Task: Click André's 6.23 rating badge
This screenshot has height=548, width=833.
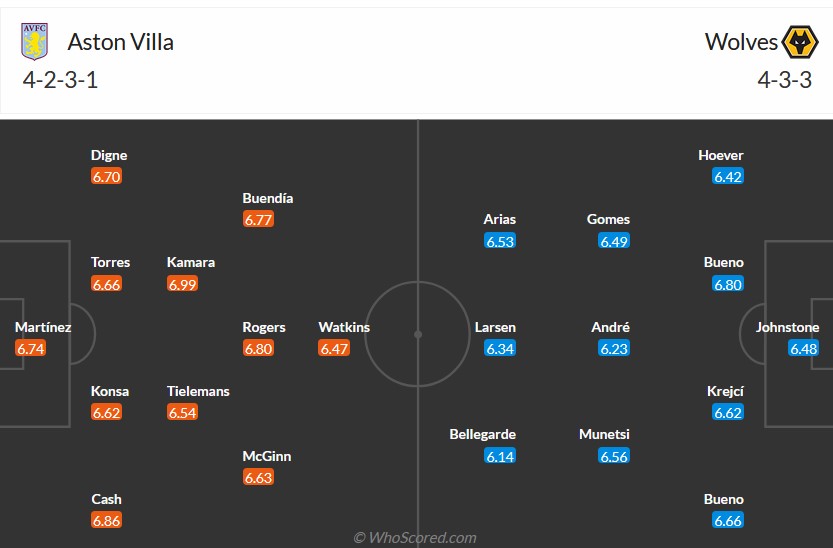Action: (614, 349)
